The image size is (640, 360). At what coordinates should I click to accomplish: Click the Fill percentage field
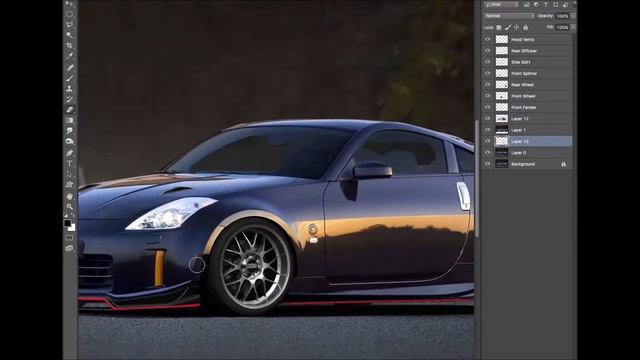[562, 27]
